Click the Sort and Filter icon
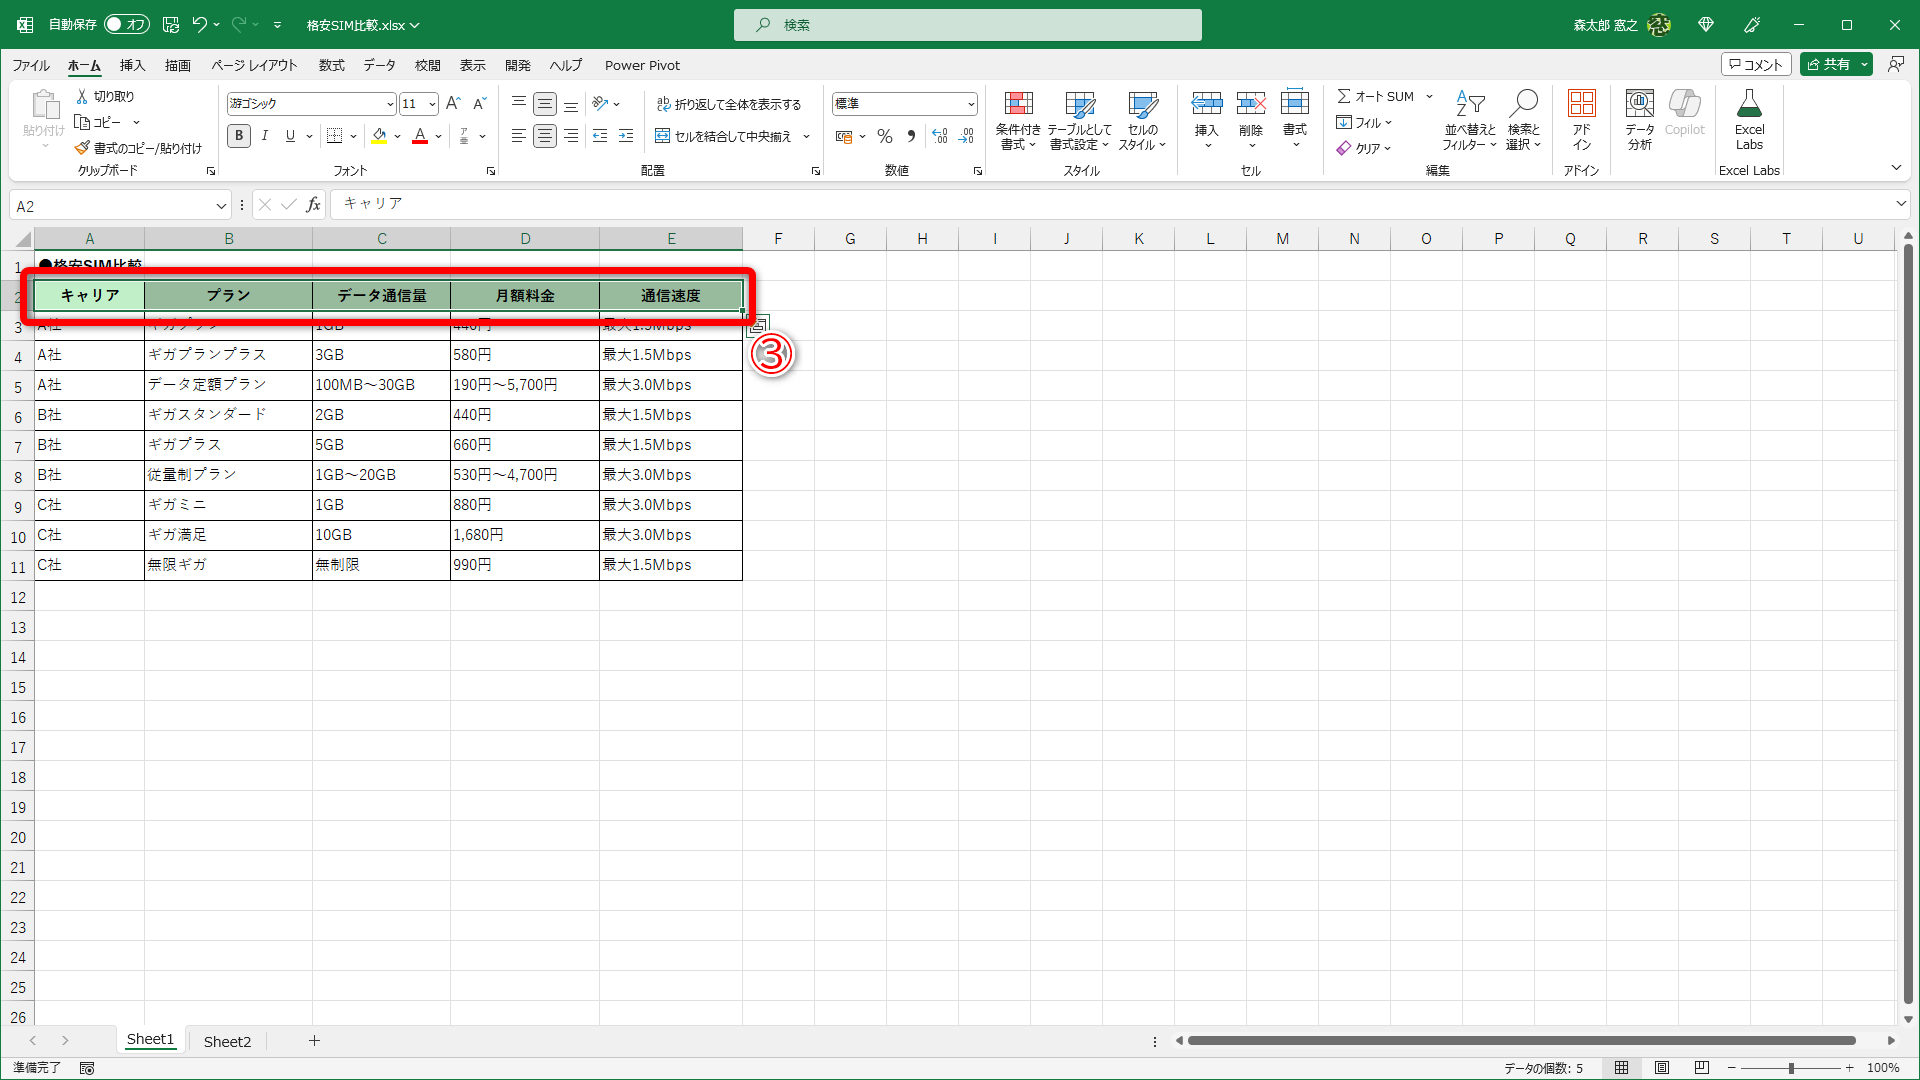The height and width of the screenshot is (1080, 1920). (1469, 105)
